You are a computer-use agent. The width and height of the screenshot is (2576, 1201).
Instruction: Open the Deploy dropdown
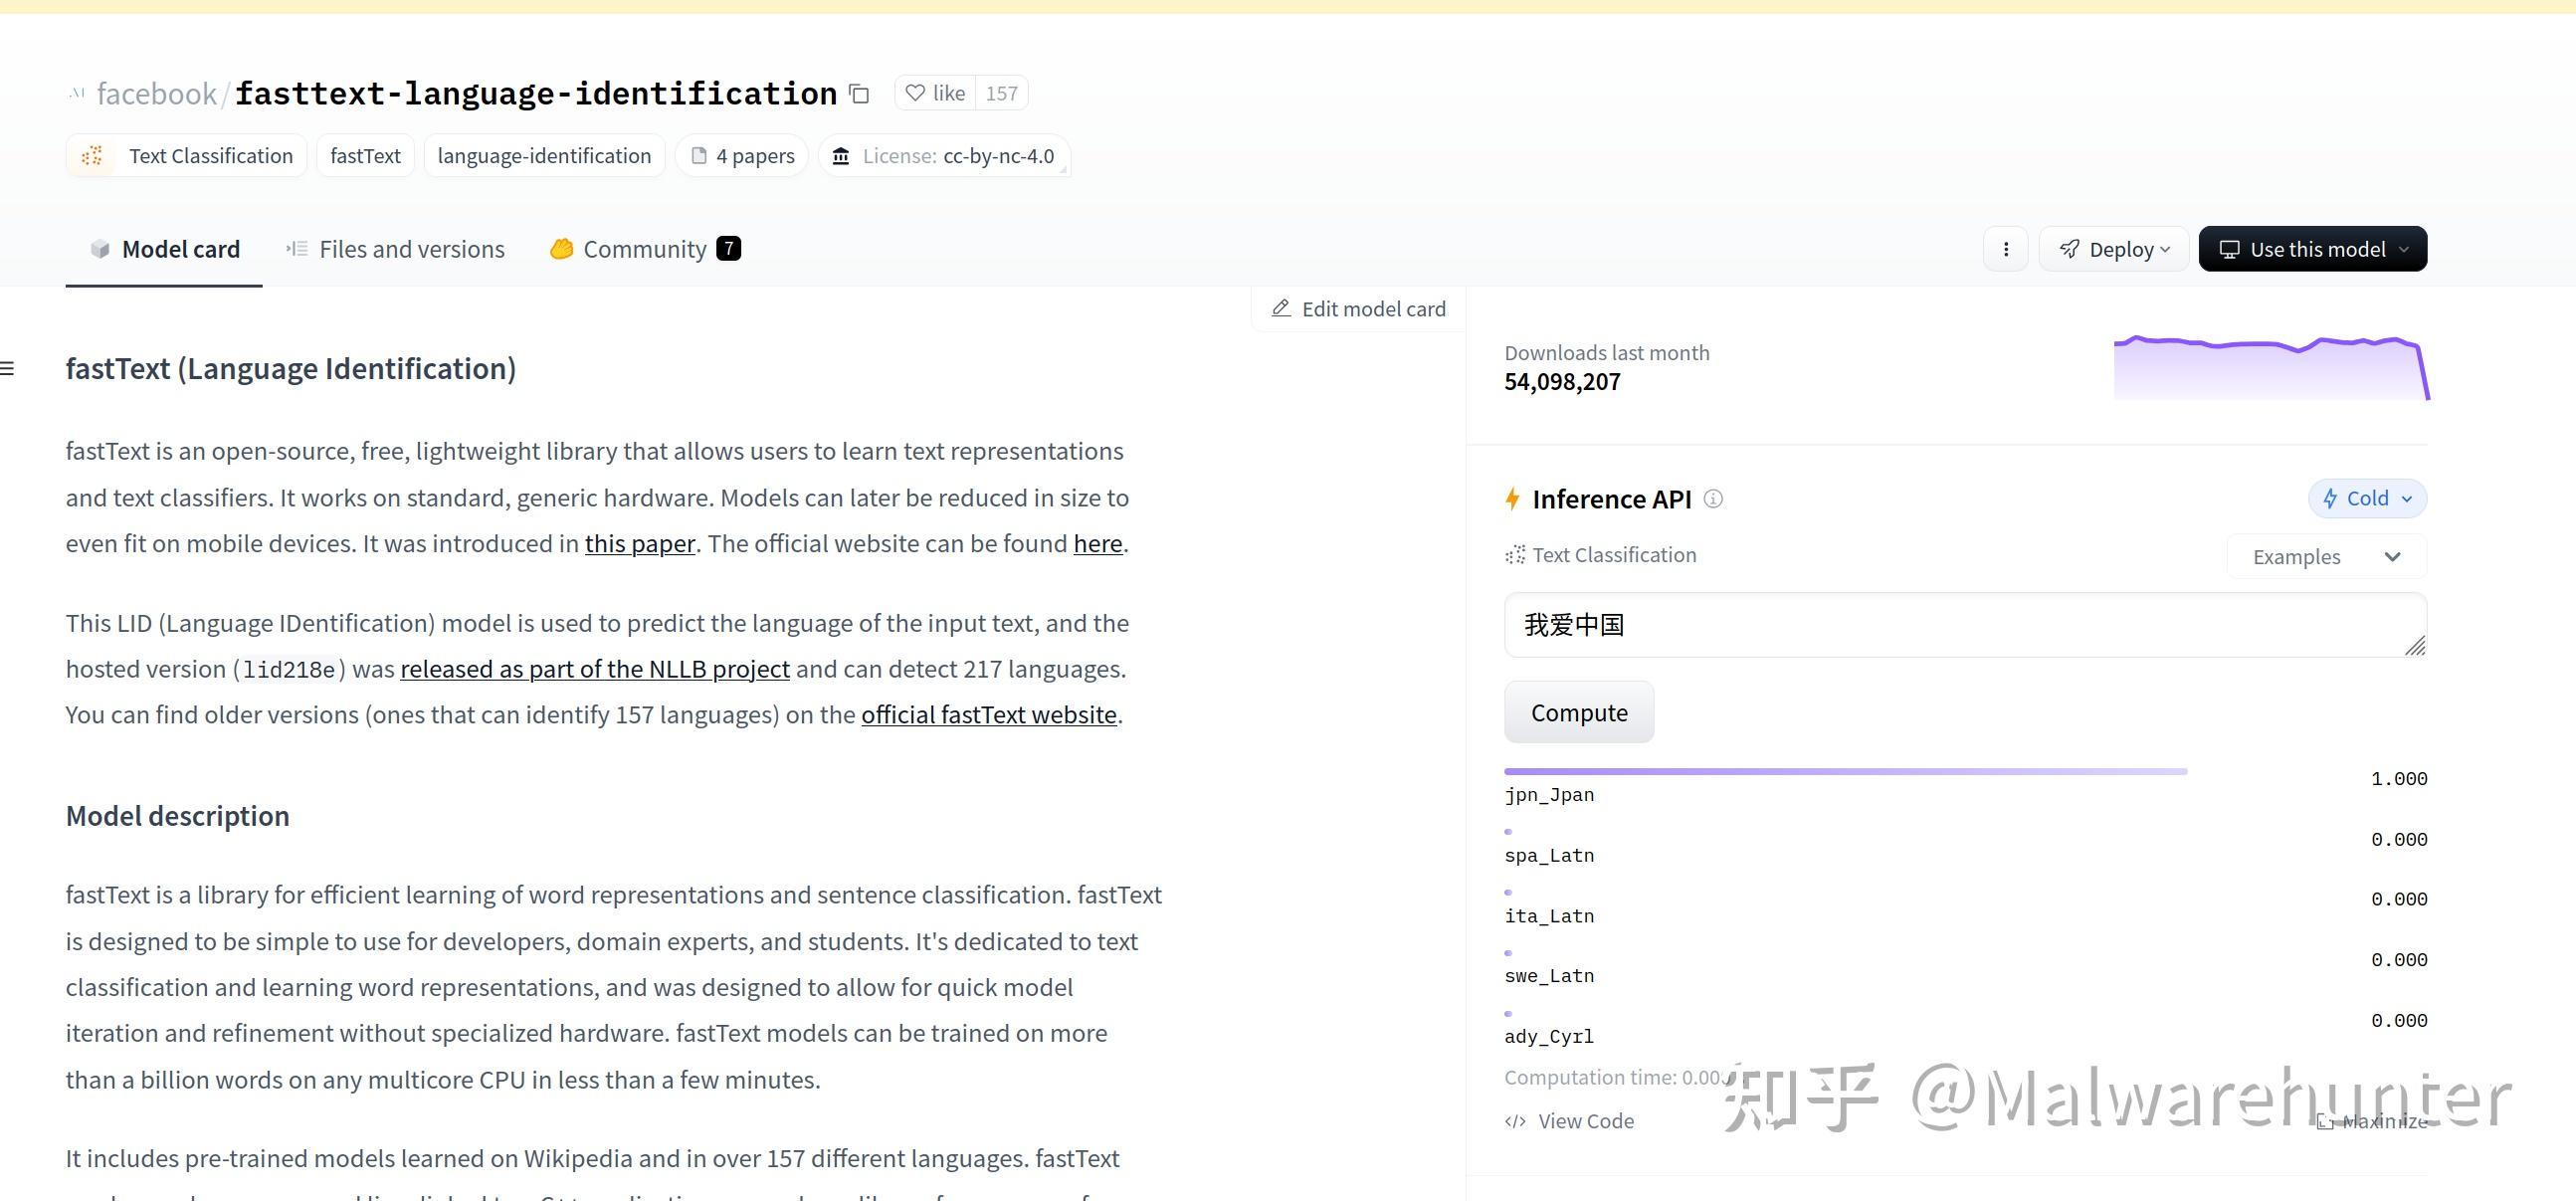click(x=2113, y=249)
